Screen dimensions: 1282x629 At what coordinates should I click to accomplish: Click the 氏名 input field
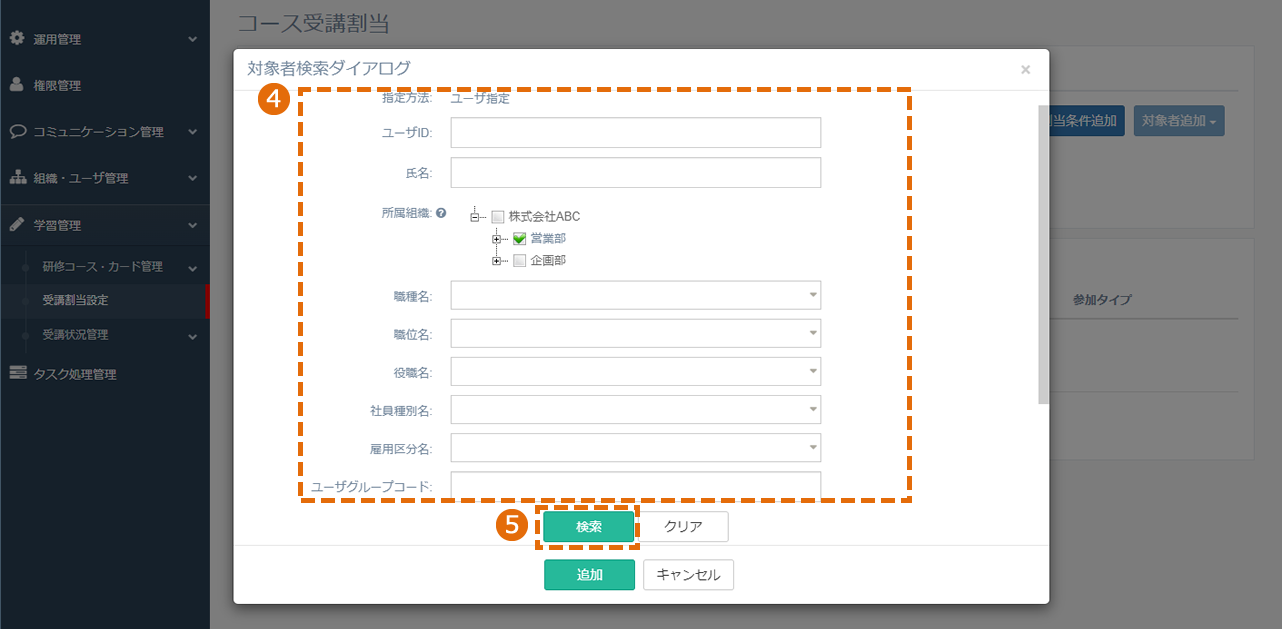point(636,172)
